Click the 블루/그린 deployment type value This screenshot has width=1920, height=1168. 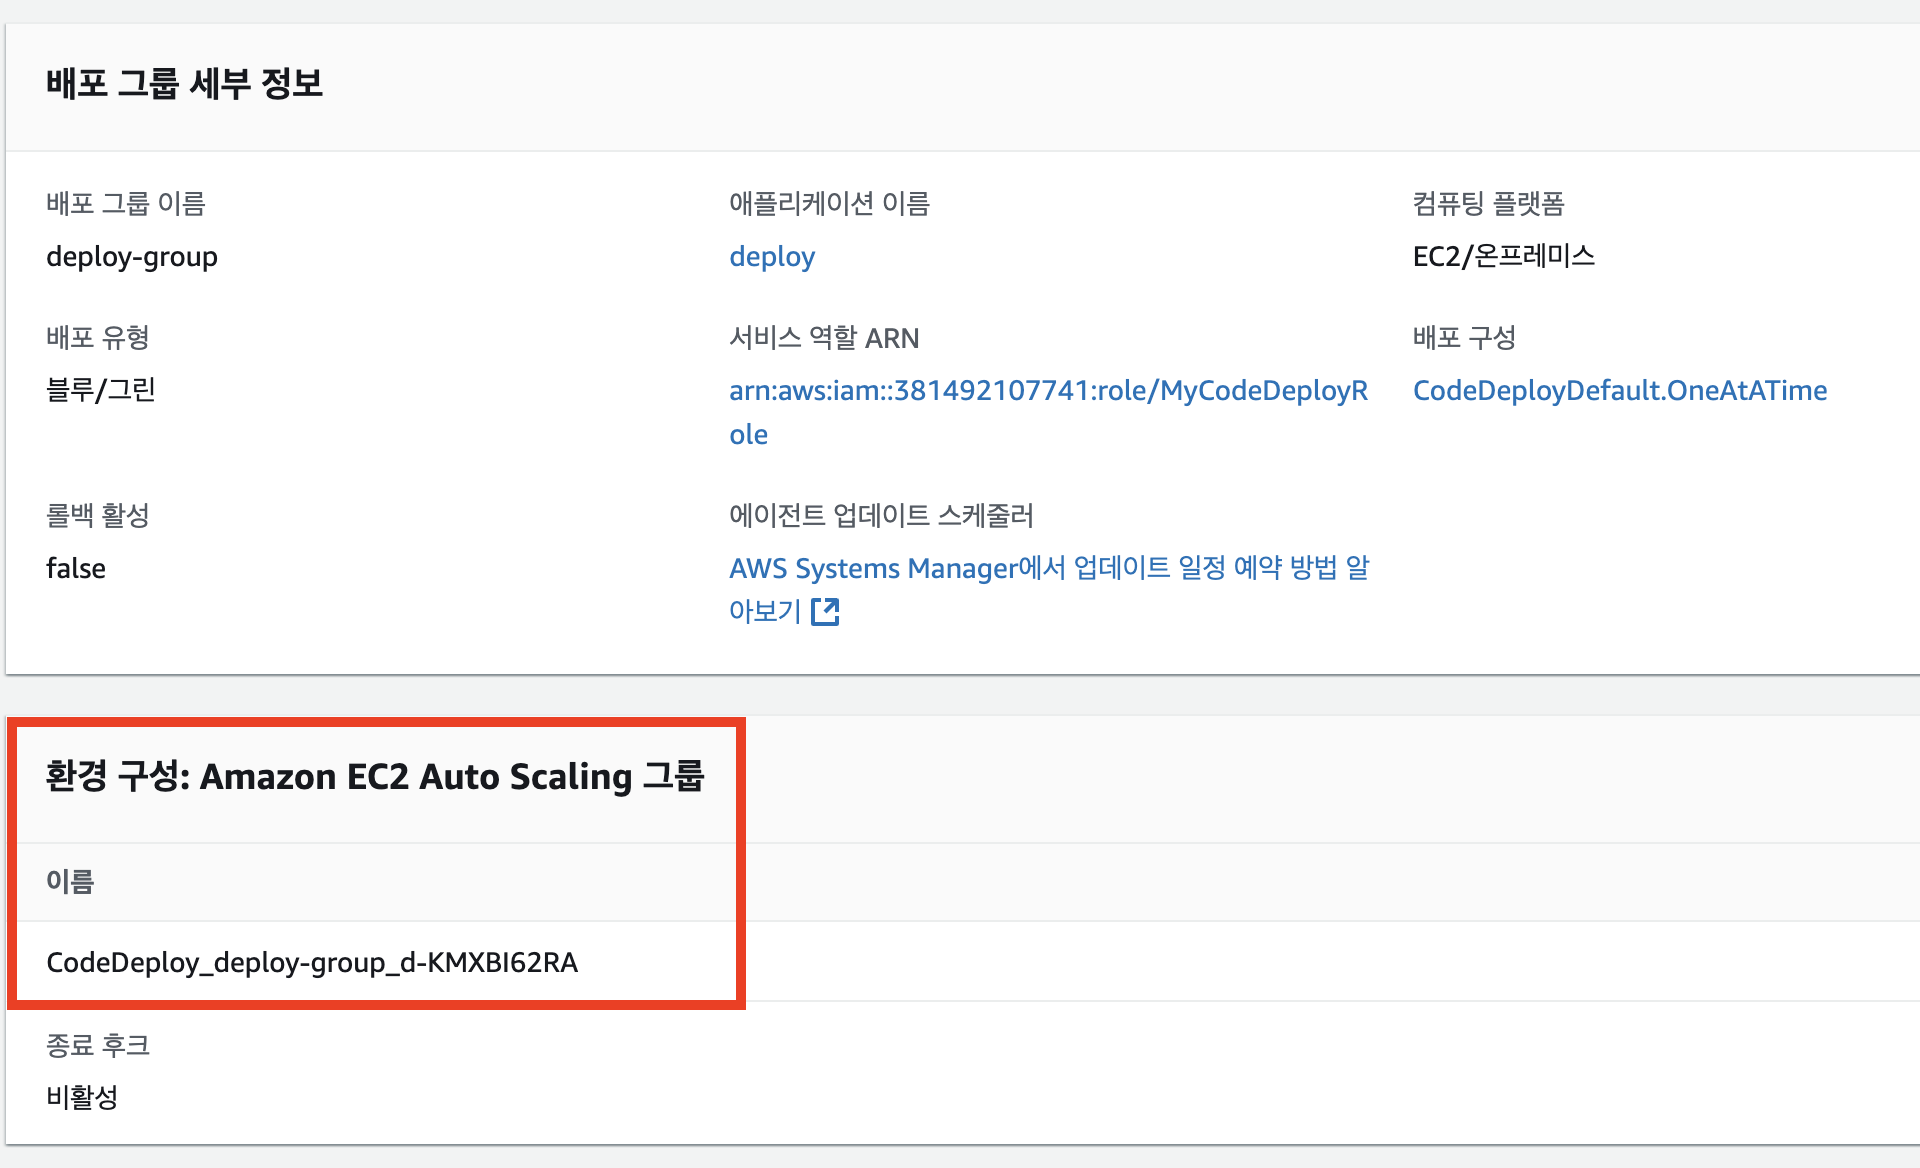(x=101, y=390)
